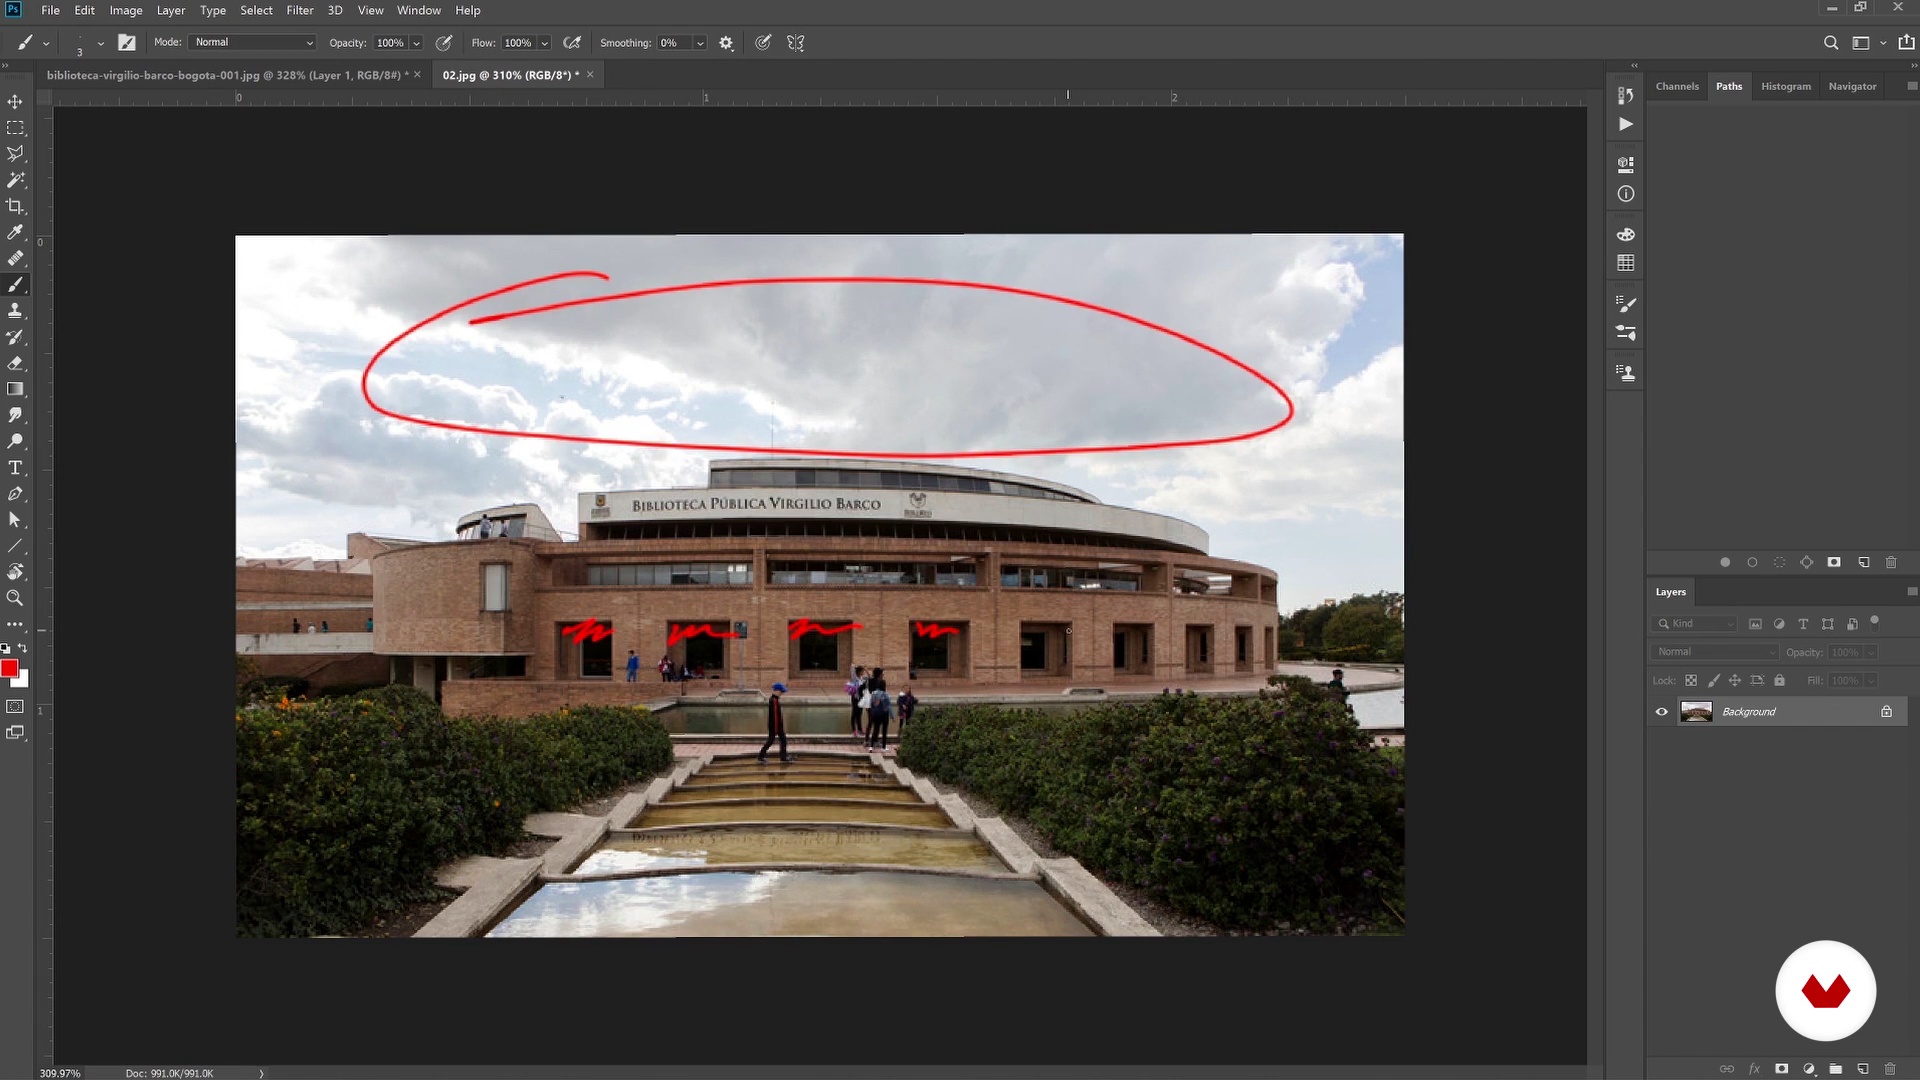Enable airbrush build-up effects

572,43
